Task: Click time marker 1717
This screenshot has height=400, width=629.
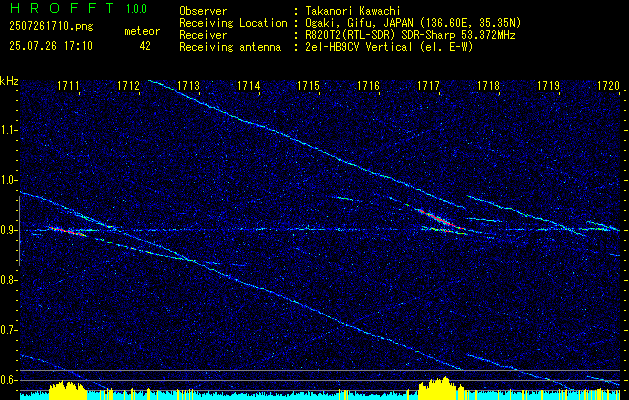Action: (x=428, y=85)
